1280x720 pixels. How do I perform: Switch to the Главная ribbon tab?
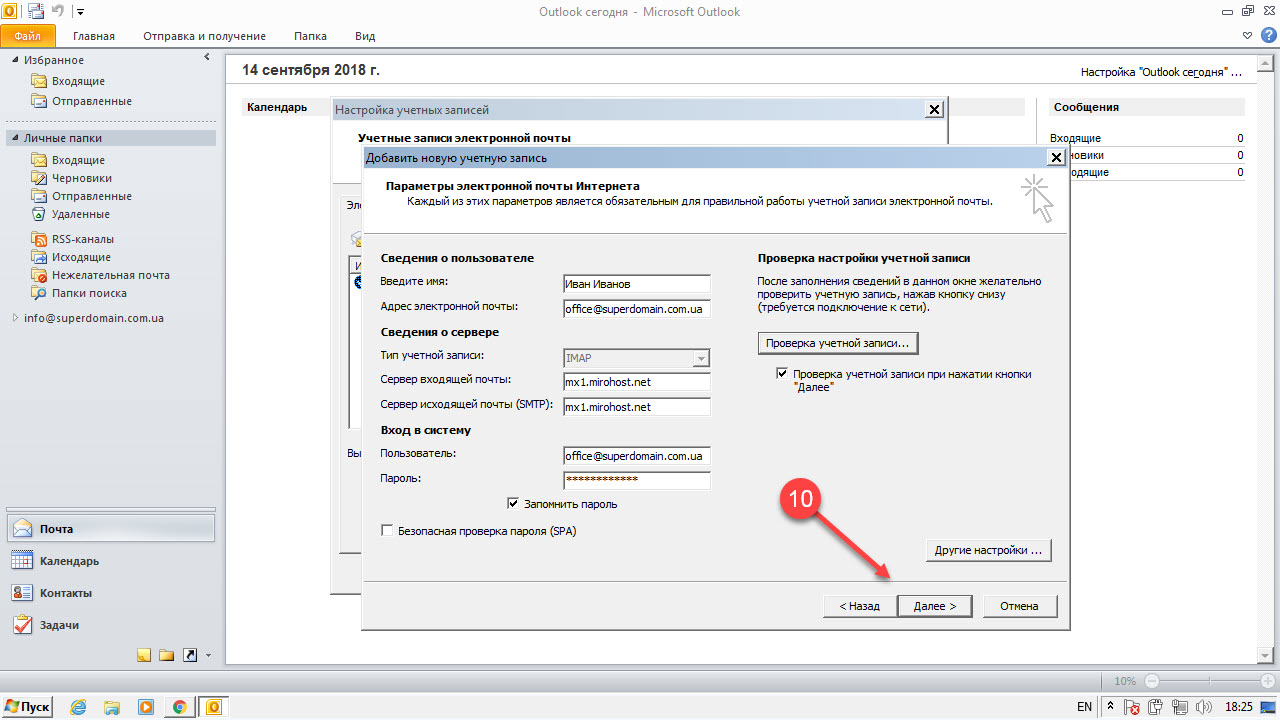94,36
